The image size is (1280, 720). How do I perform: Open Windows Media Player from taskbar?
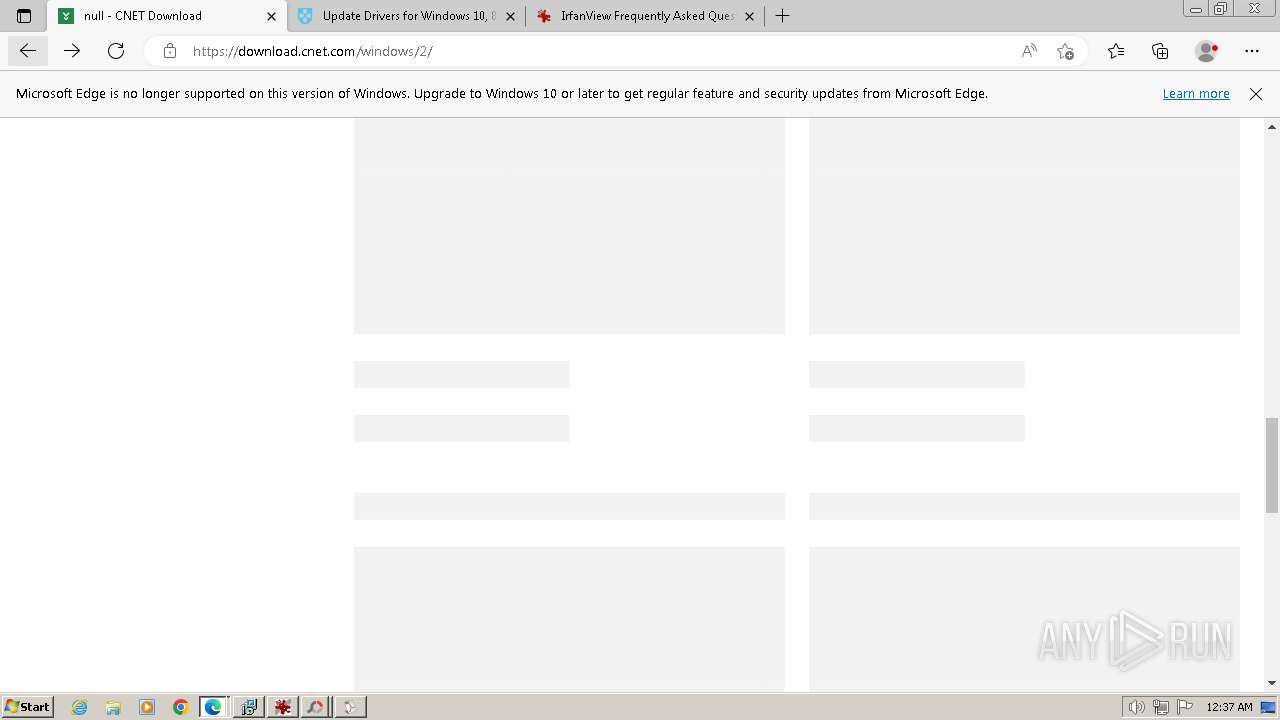pyautogui.click(x=147, y=707)
